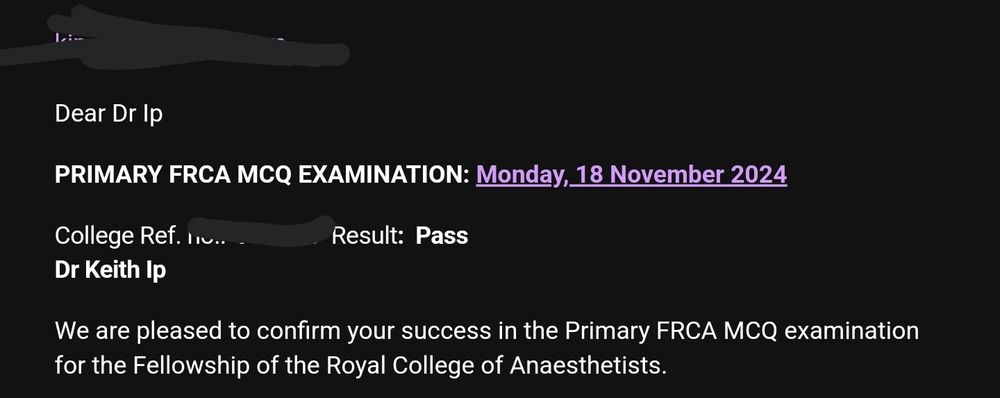Click 'Monday,' at the start of date link
This screenshot has height=398, width=1000.
520,175
